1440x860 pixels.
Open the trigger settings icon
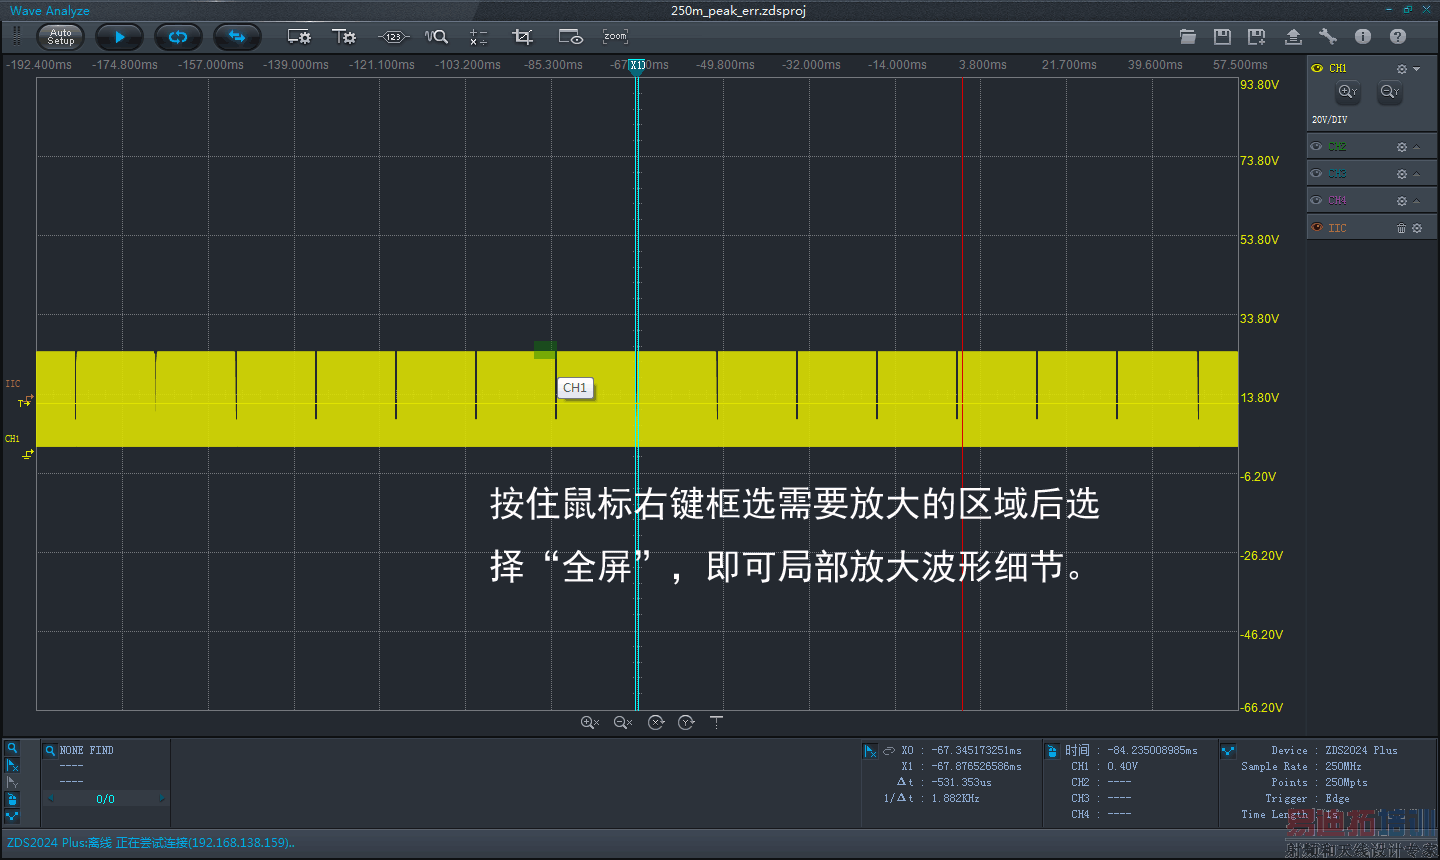(343, 37)
